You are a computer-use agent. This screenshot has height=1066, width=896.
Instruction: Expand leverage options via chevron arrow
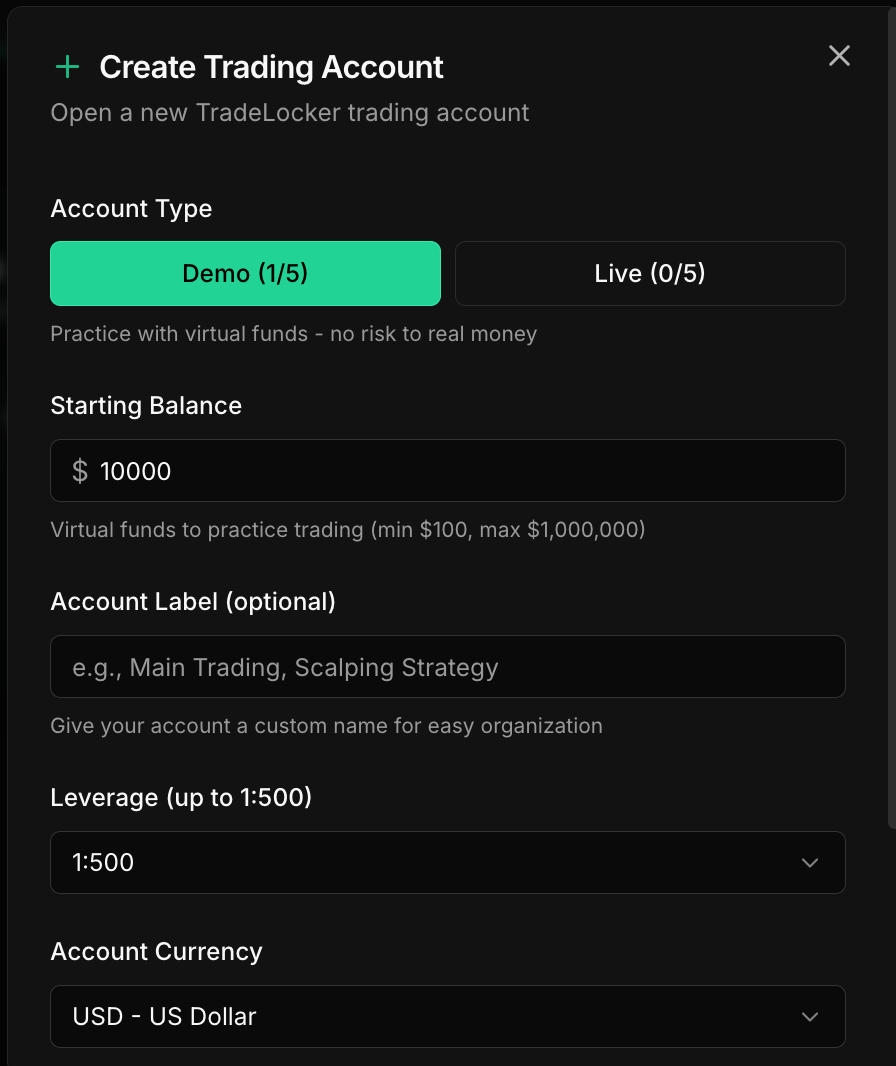tap(810, 863)
